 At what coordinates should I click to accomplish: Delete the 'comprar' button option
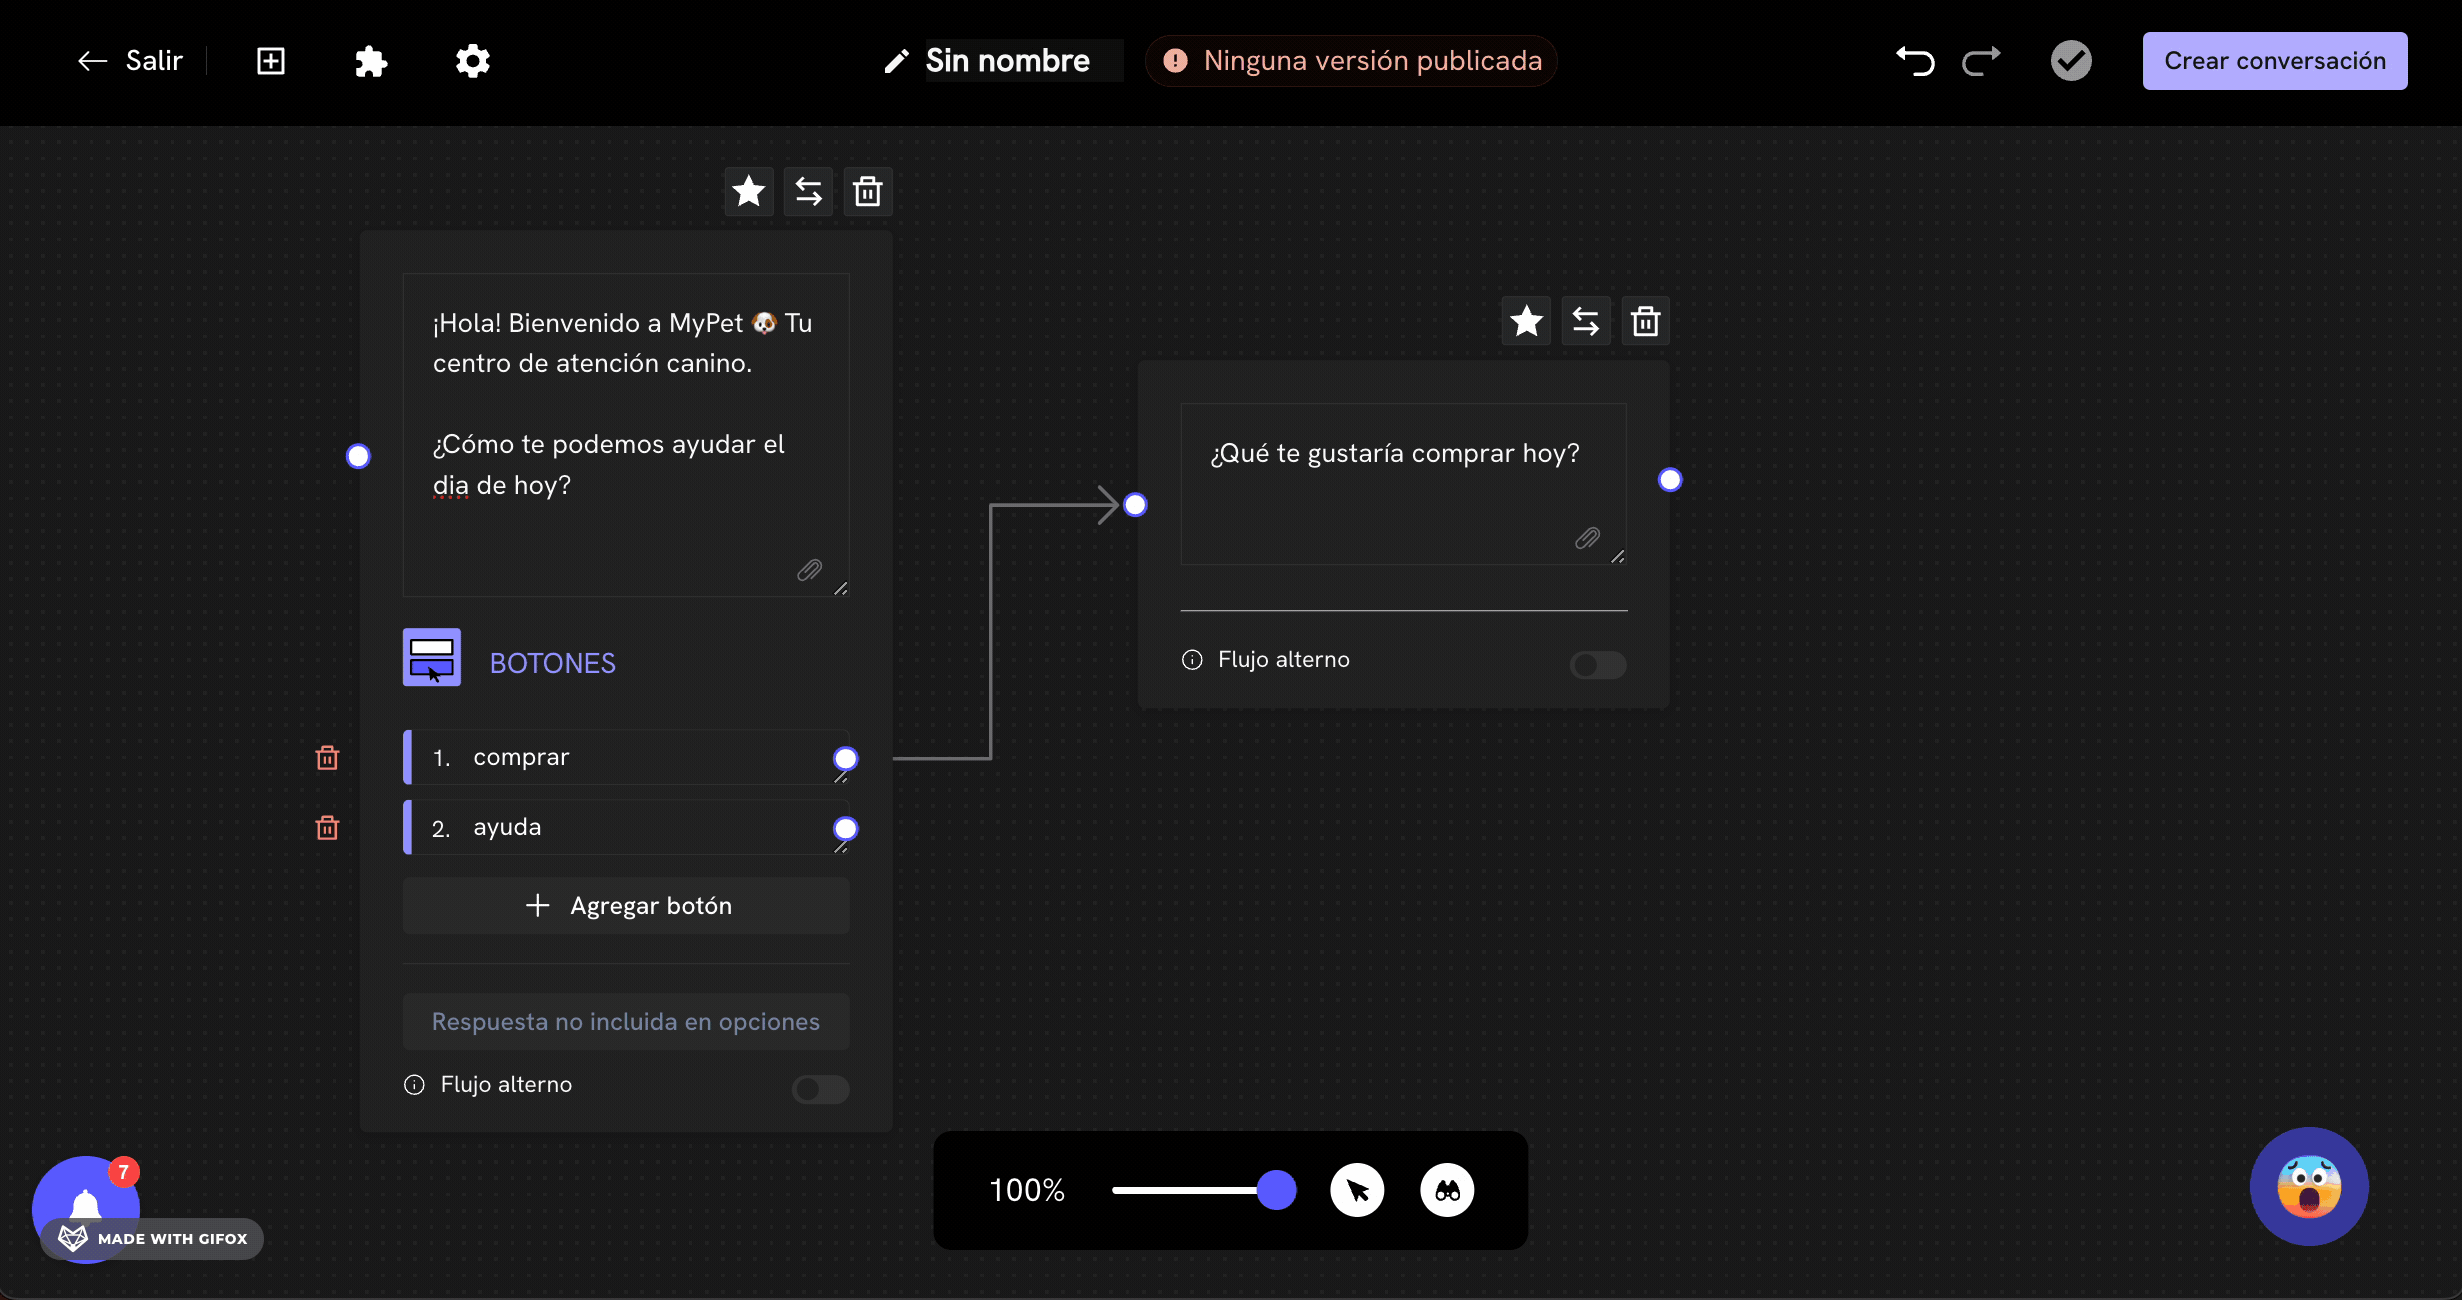point(327,758)
